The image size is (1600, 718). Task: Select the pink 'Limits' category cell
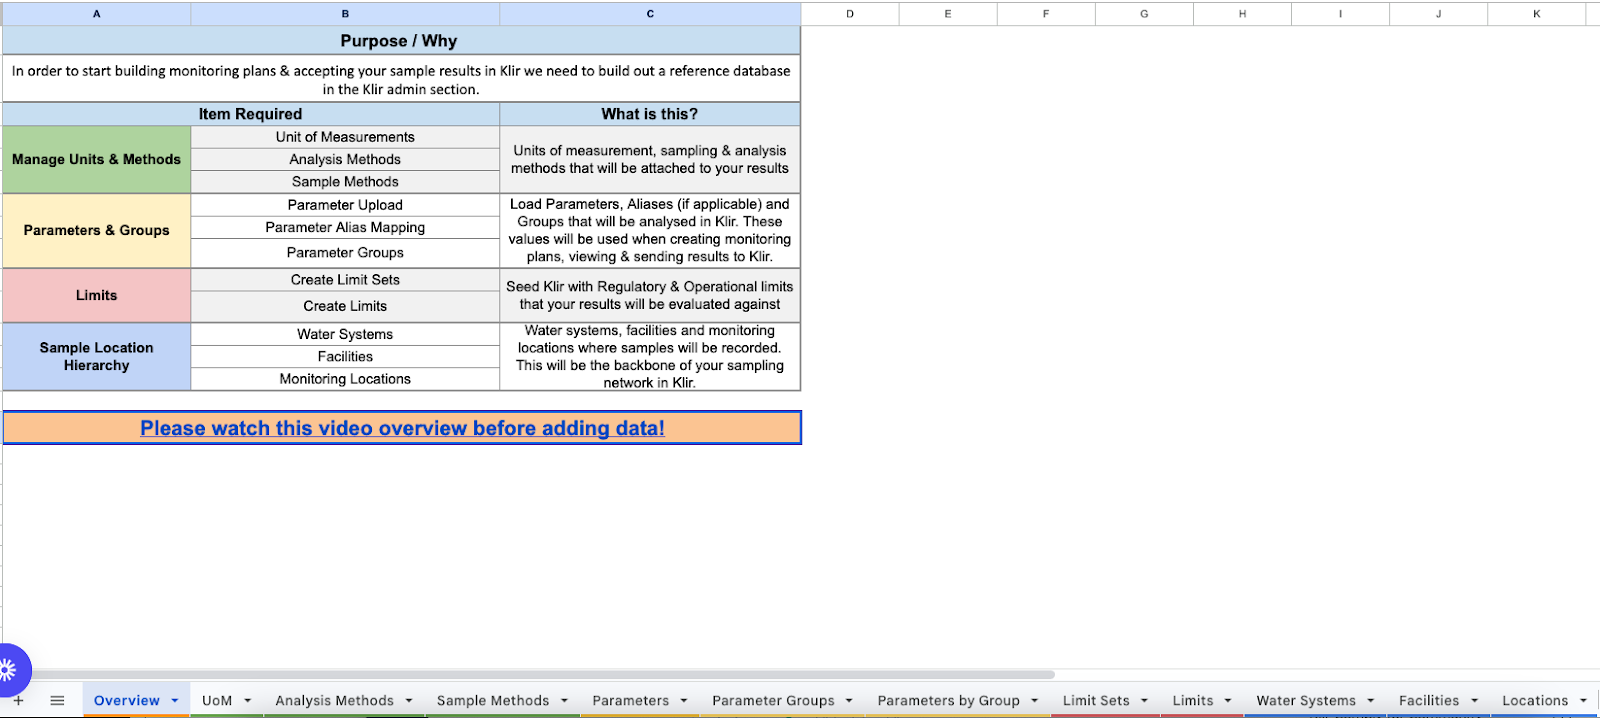pos(96,295)
